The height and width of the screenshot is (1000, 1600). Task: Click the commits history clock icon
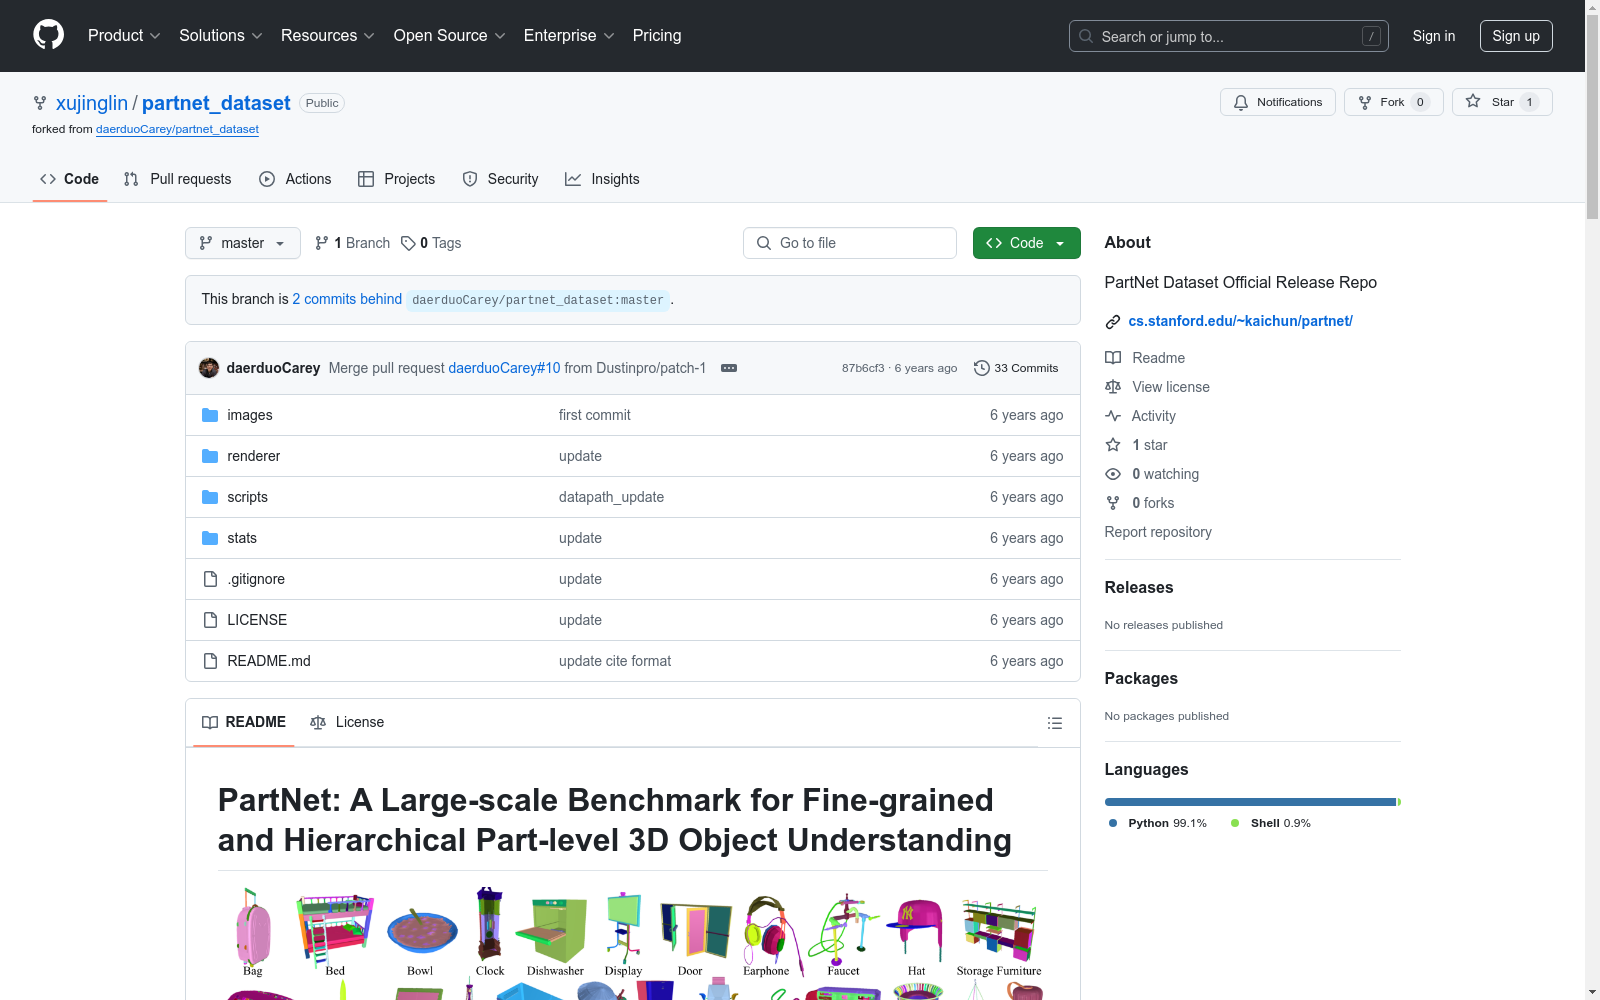pyautogui.click(x=982, y=368)
